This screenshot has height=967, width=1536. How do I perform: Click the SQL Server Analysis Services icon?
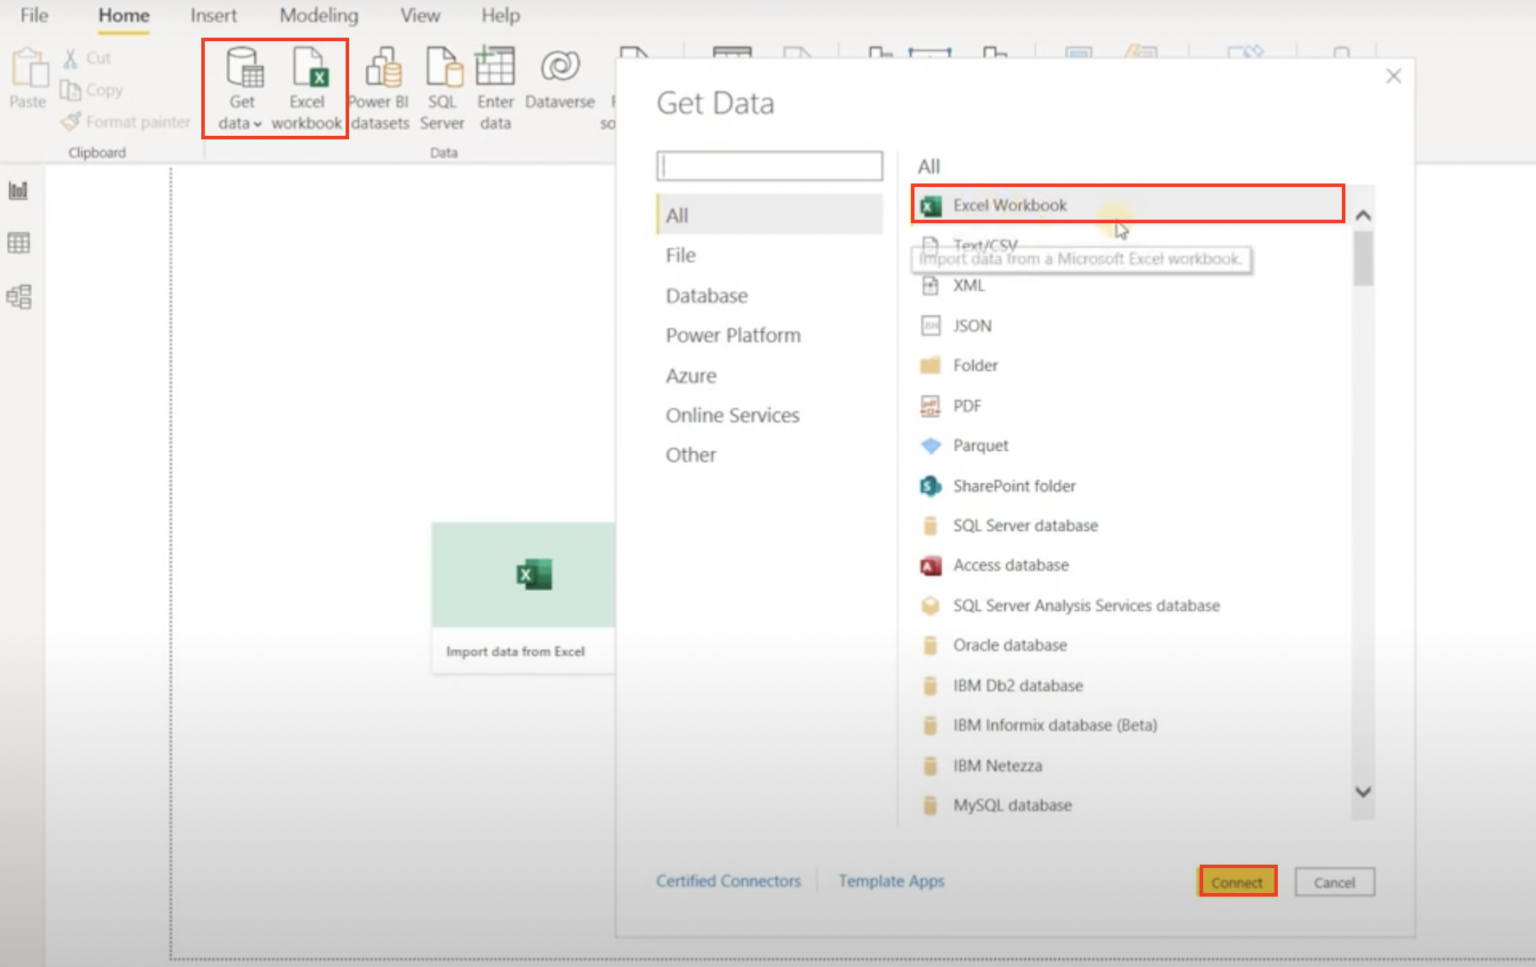[x=930, y=605]
